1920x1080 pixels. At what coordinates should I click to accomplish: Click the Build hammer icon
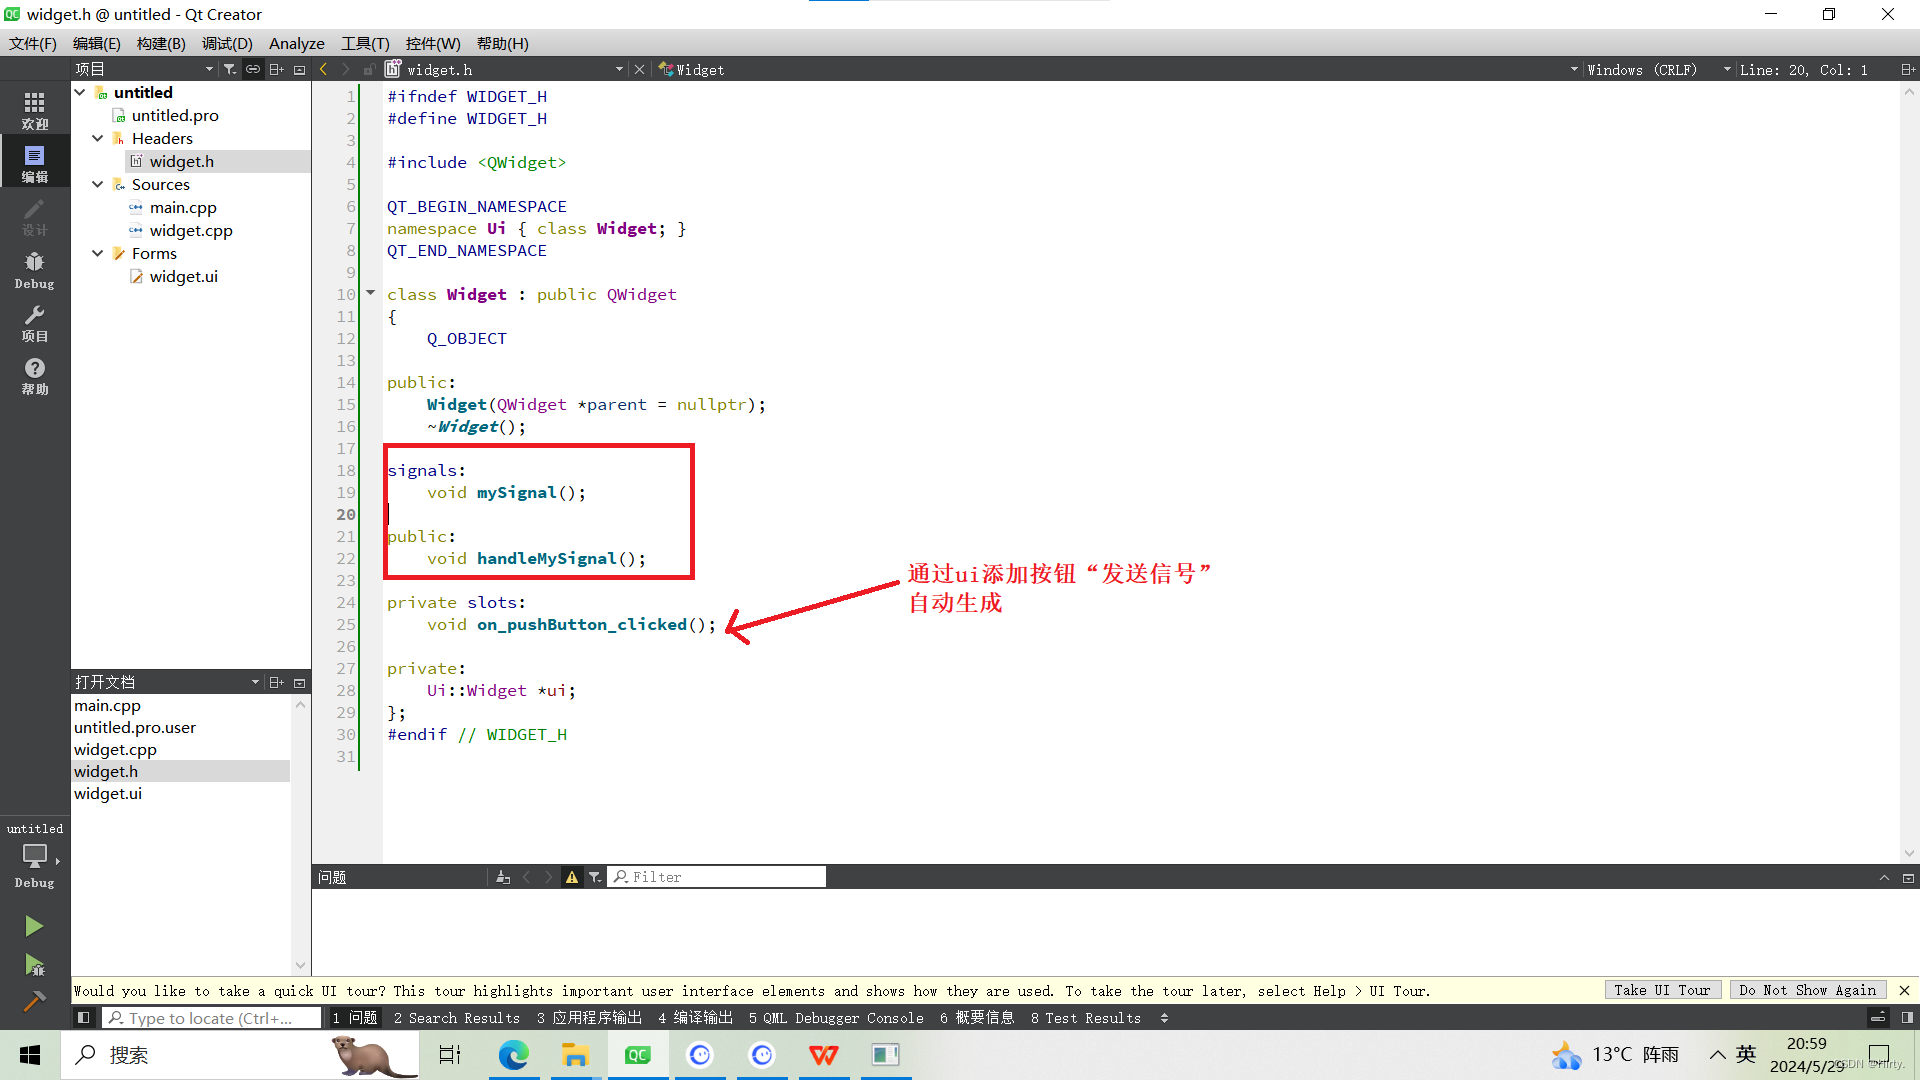34,1001
